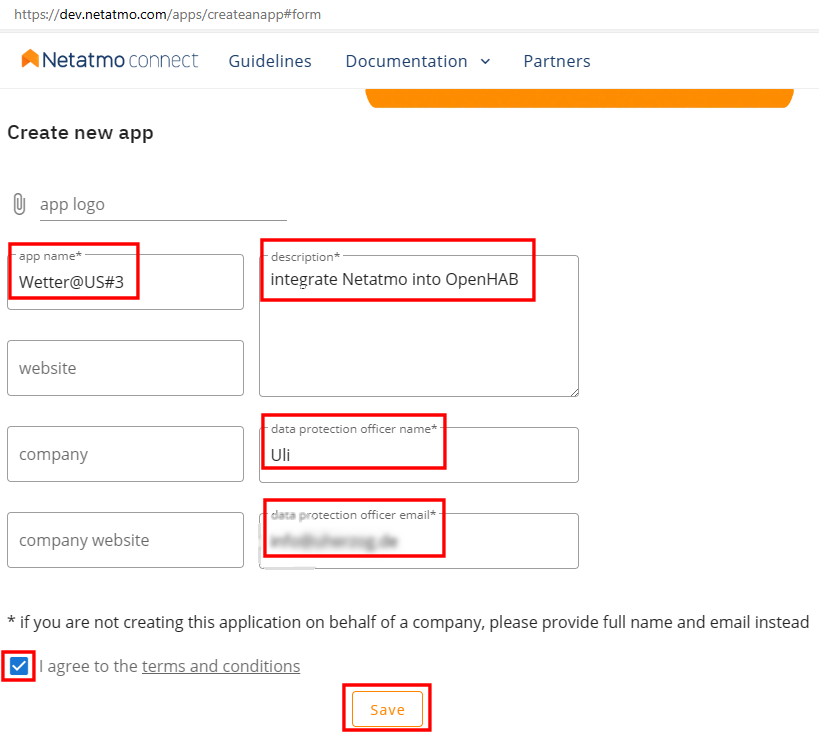Select the company input field
The image size is (819, 734).
125,453
